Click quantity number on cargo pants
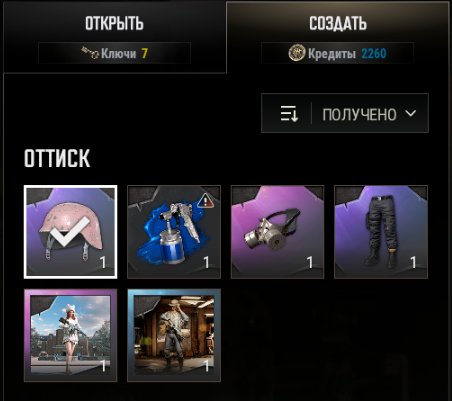452x401 pixels. click(x=413, y=262)
